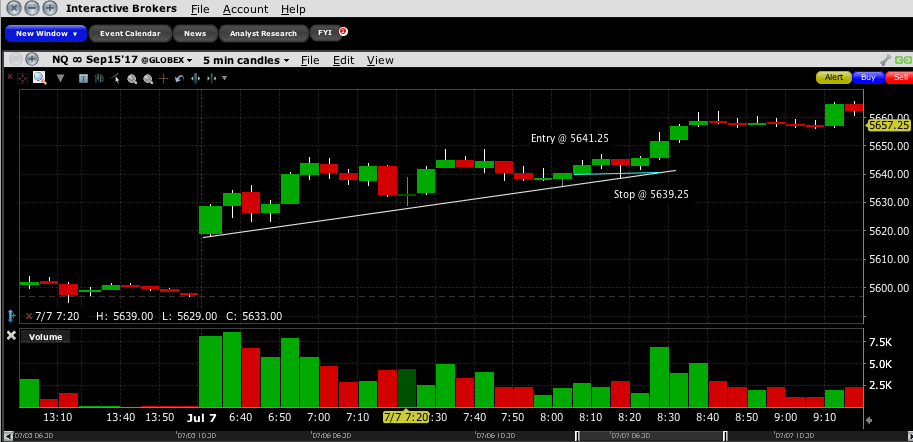
Task: Open the New Window dropdown
Action: (46, 33)
